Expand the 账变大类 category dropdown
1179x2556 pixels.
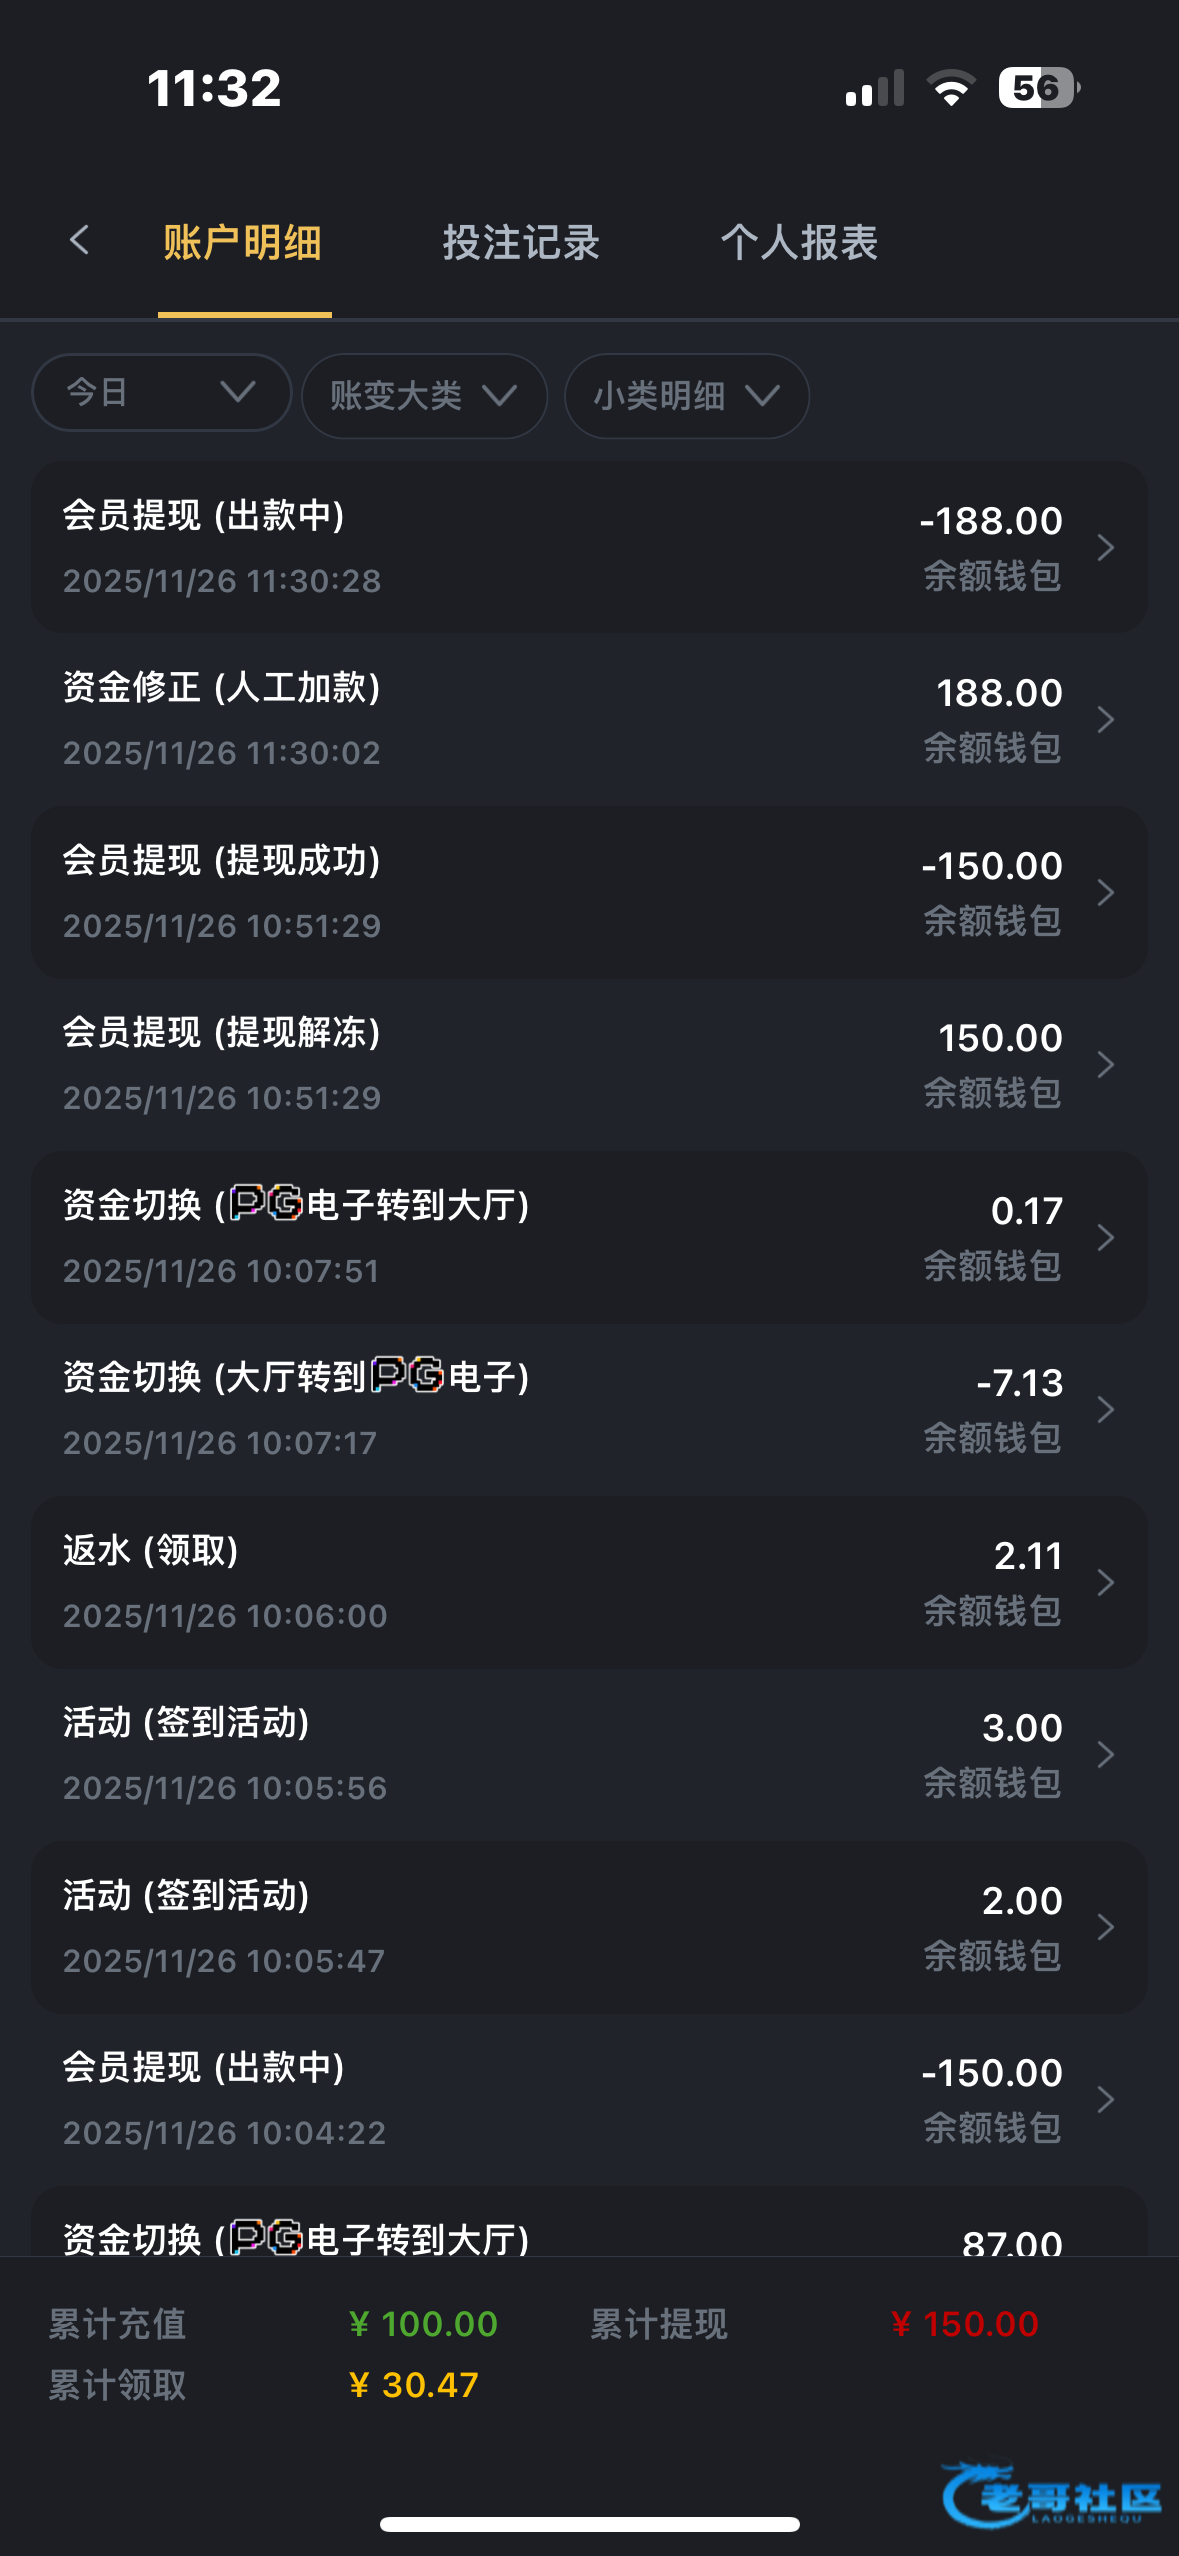(x=424, y=396)
